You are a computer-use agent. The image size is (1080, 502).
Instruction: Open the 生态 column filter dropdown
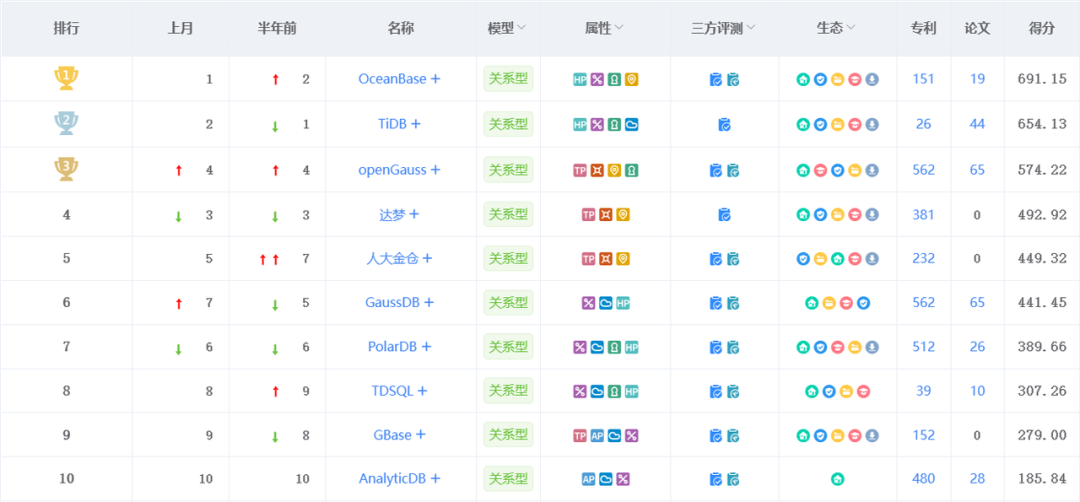click(x=851, y=28)
